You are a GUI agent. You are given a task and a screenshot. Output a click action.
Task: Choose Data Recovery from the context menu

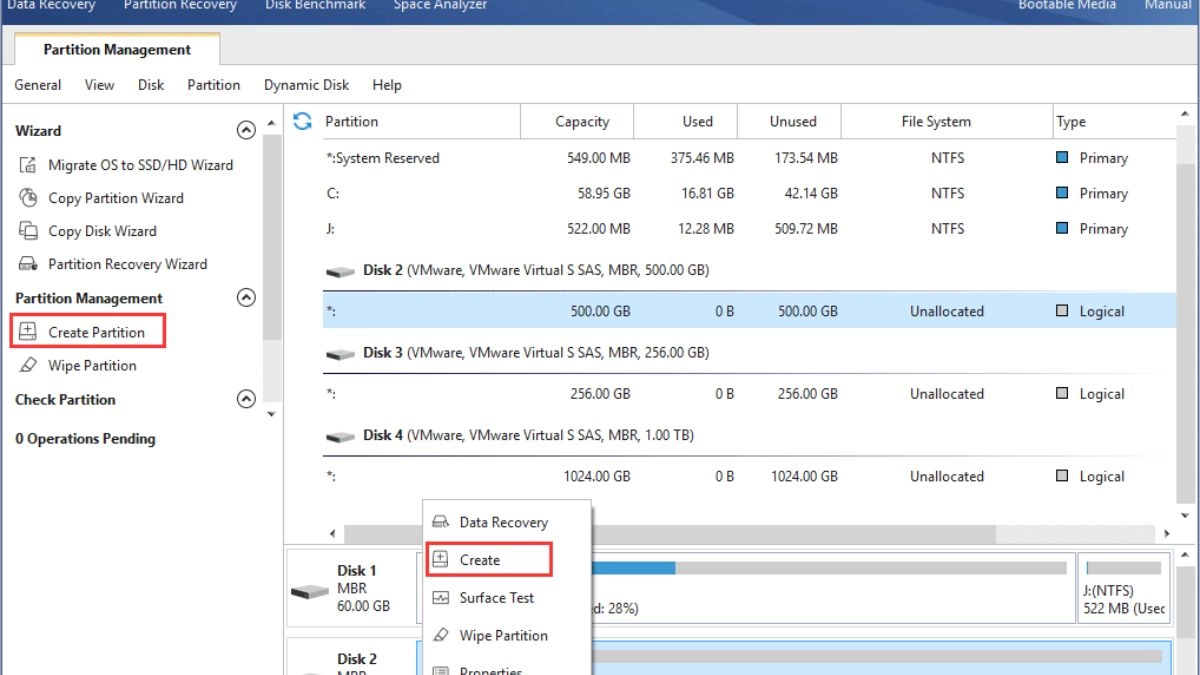click(490, 522)
